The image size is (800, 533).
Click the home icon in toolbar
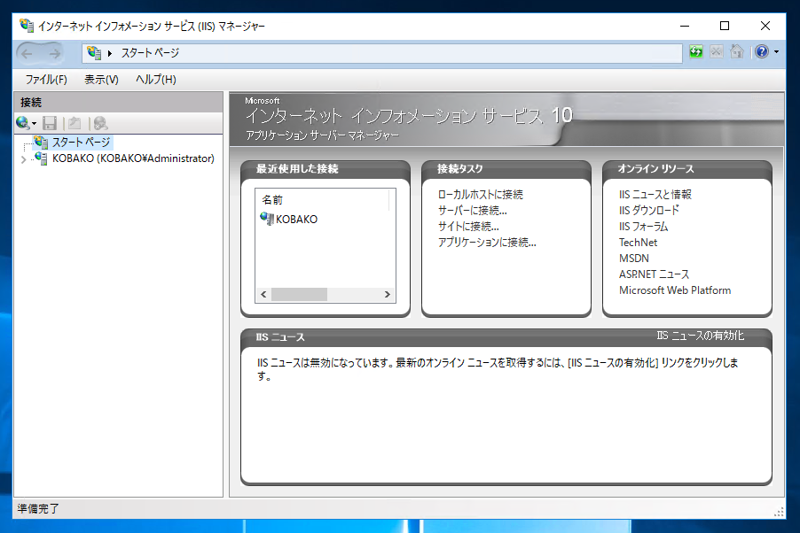[x=736, y=52]
